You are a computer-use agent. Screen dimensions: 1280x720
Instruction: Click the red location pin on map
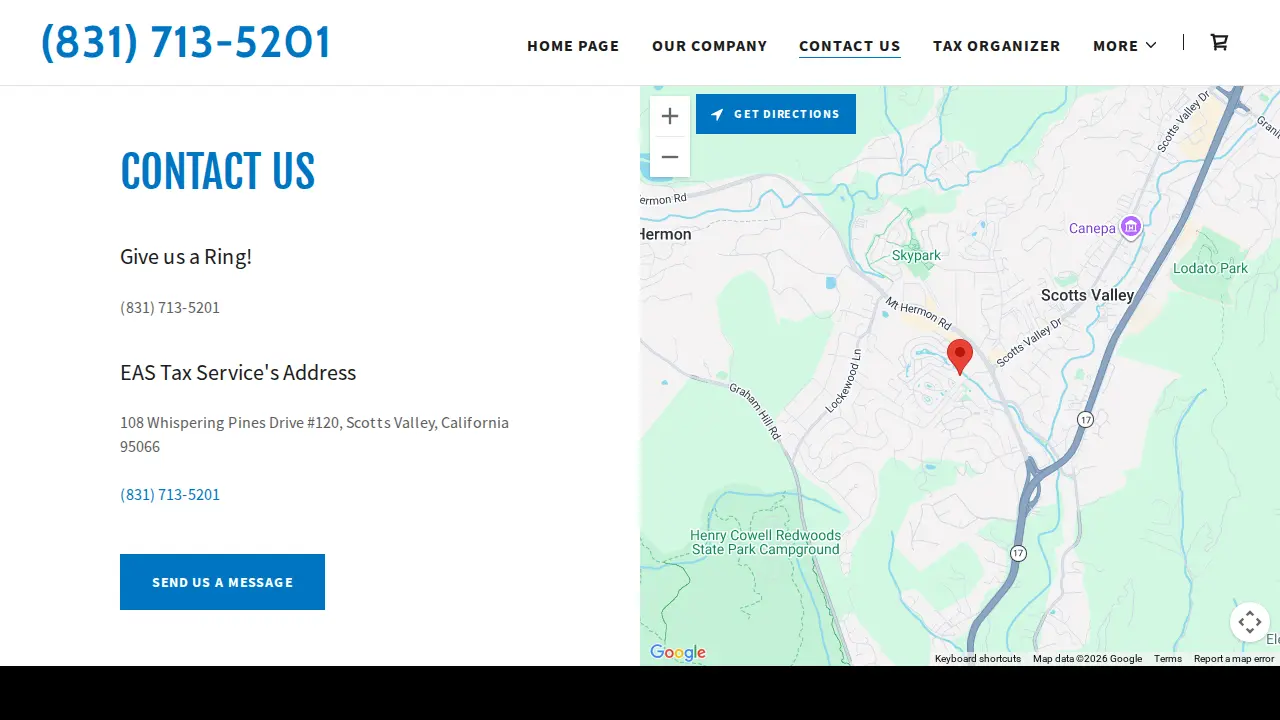point(960,357)
